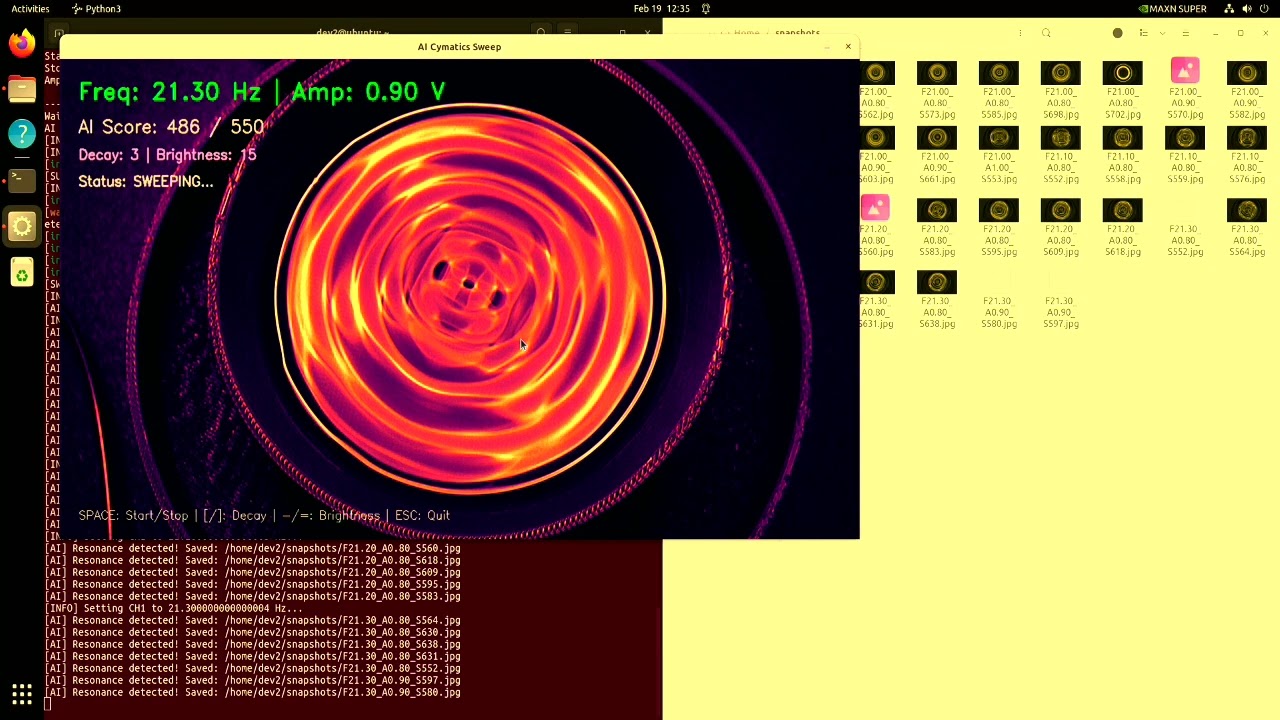Image resolution: width=1280 pixels, height=720 pixels.
Task: Select file F21.30_A0.80_S564.jpg thumbnail
Action: [x=1246, y=210]
